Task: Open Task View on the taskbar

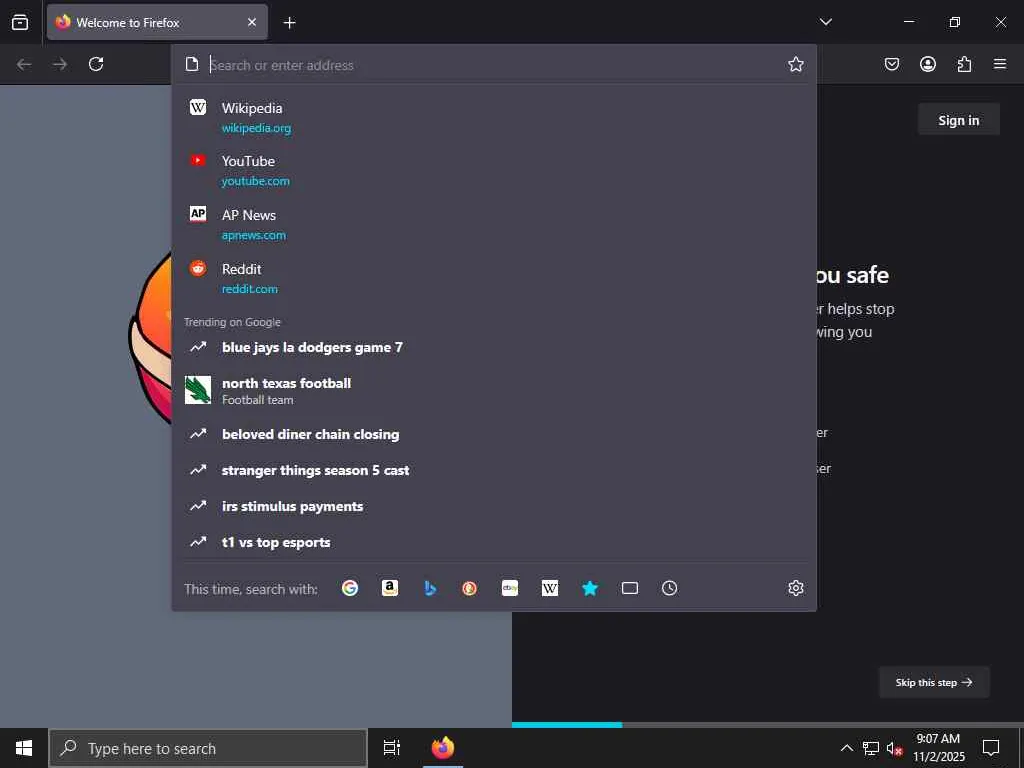Action: [x=392, y=748]
